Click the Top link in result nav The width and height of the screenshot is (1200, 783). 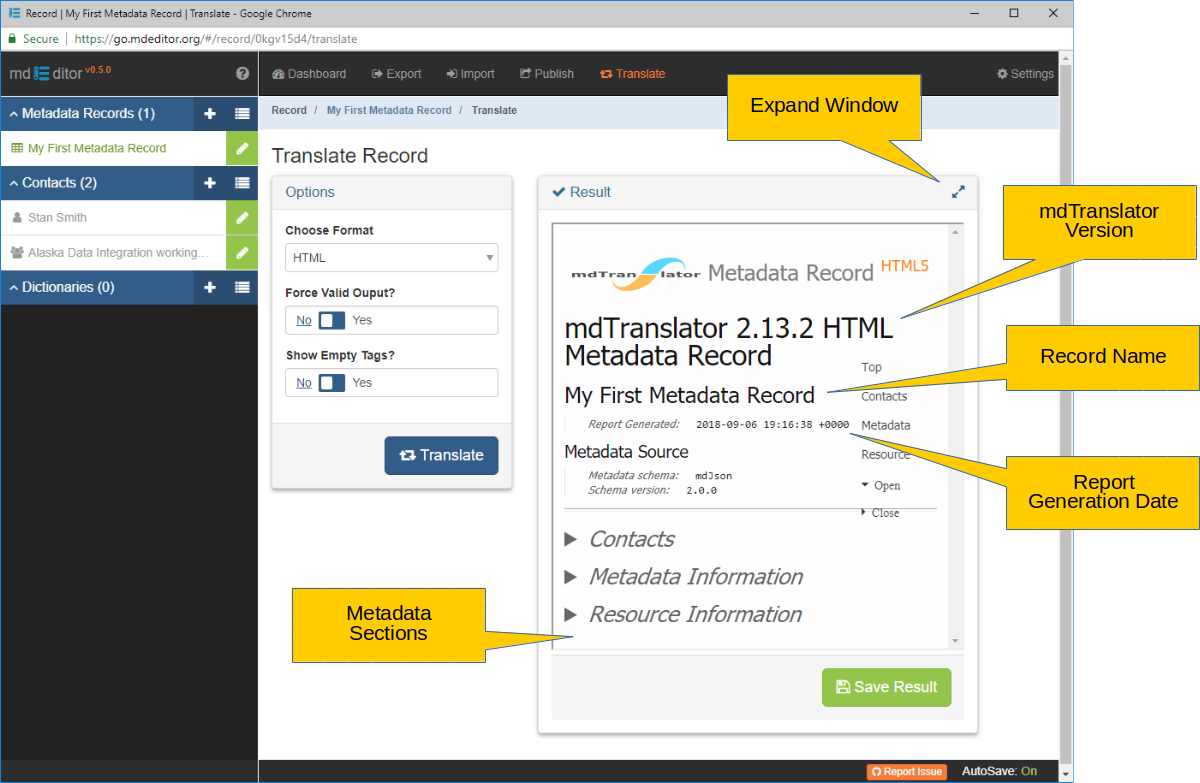pos(872,367)
